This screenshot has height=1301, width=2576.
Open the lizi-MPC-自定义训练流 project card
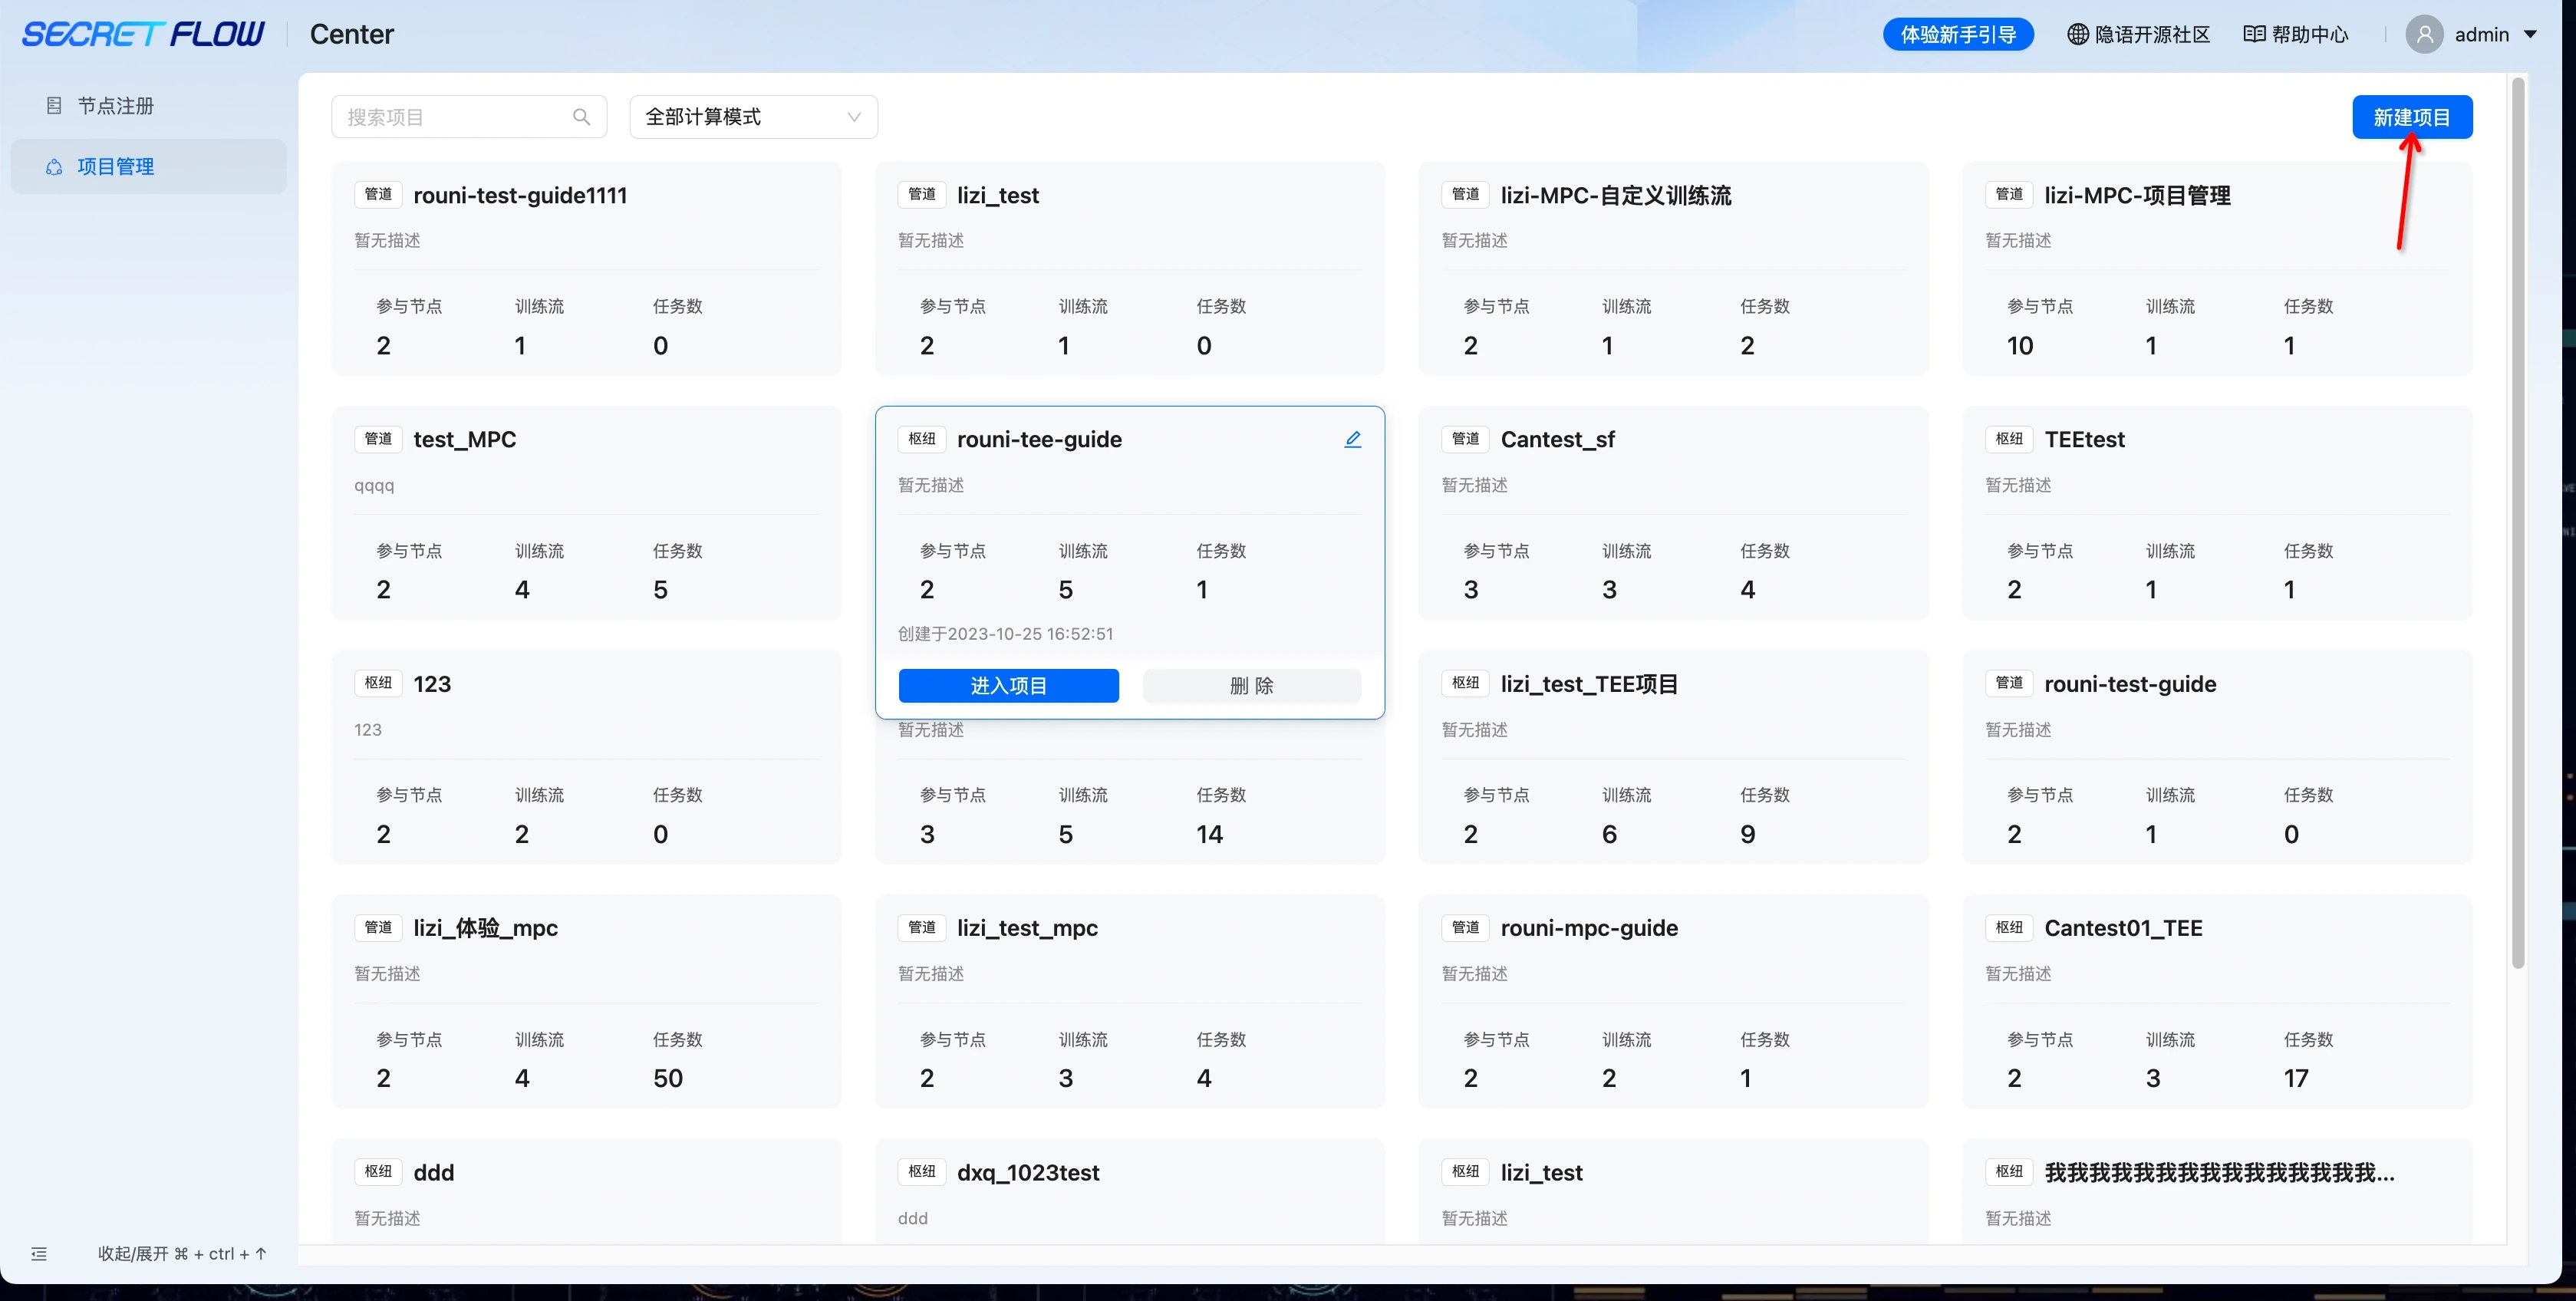tap(1673, 269)
